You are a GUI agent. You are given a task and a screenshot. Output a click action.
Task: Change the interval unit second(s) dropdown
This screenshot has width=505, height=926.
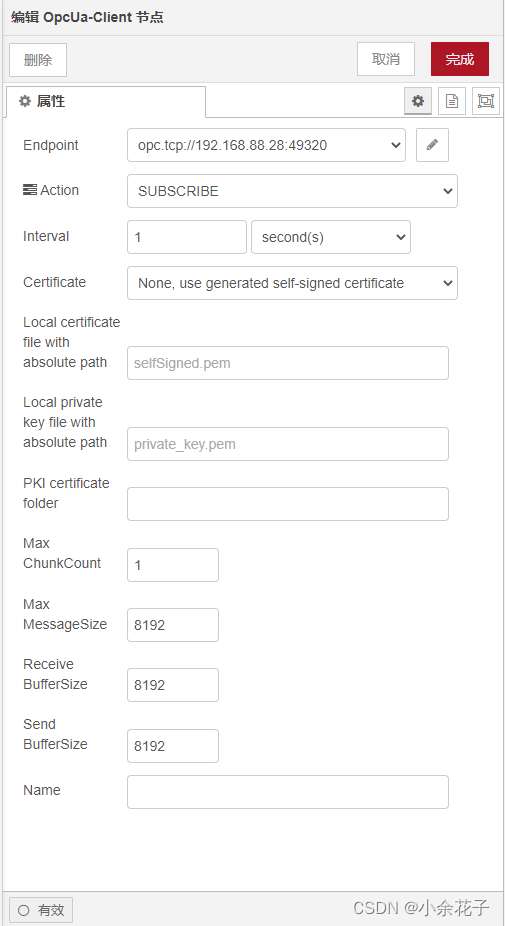331,237
